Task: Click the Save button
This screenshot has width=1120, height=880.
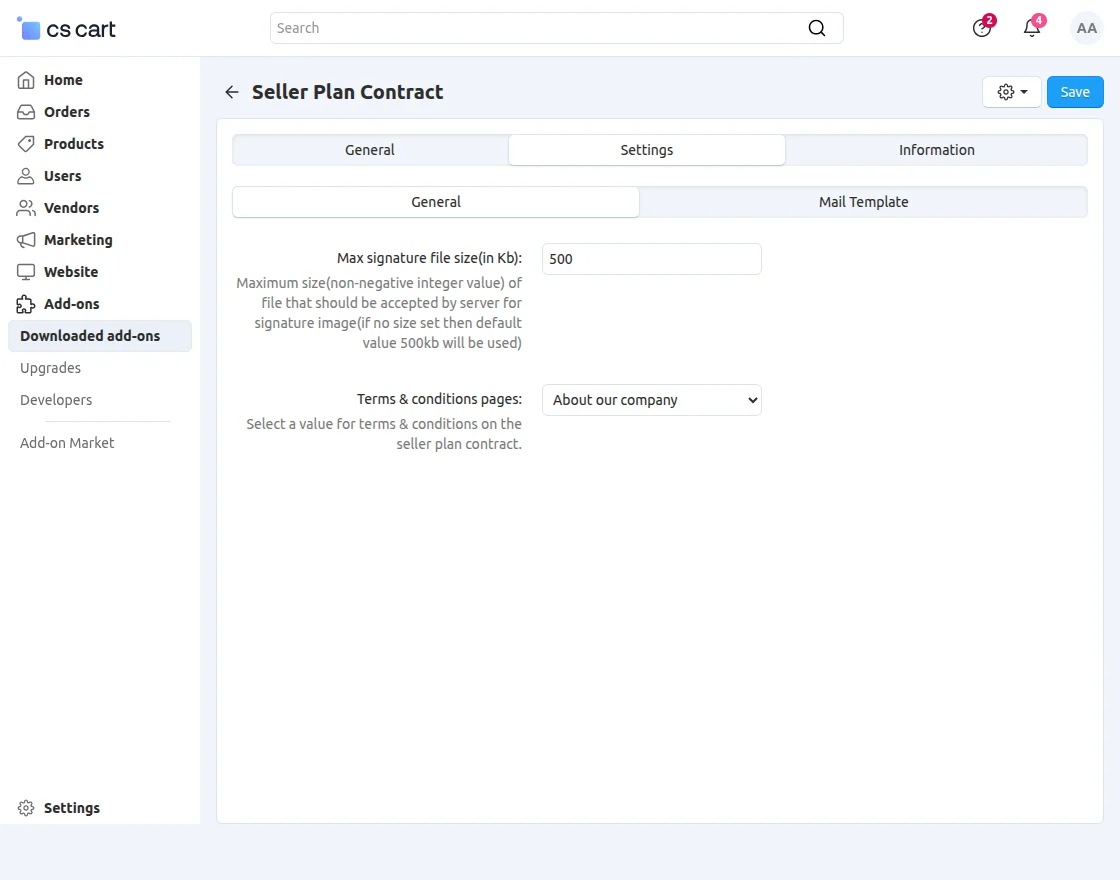Action: [x=1075, y=91]
